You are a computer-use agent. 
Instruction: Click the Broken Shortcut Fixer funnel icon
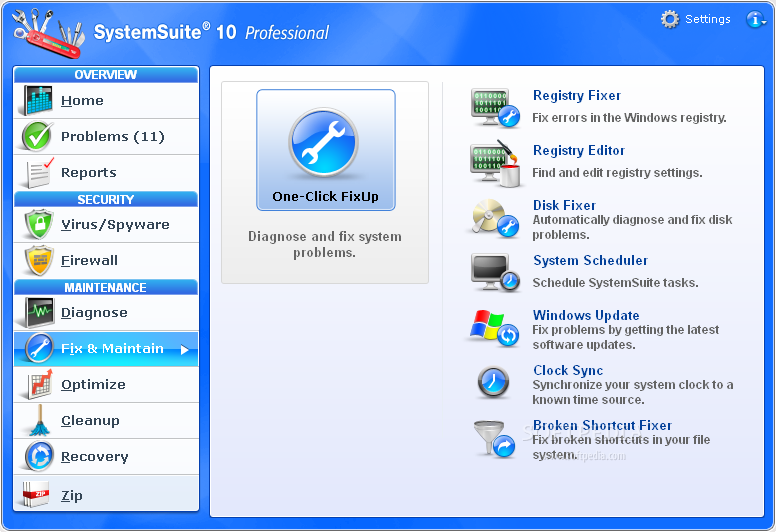click(494, 439)
